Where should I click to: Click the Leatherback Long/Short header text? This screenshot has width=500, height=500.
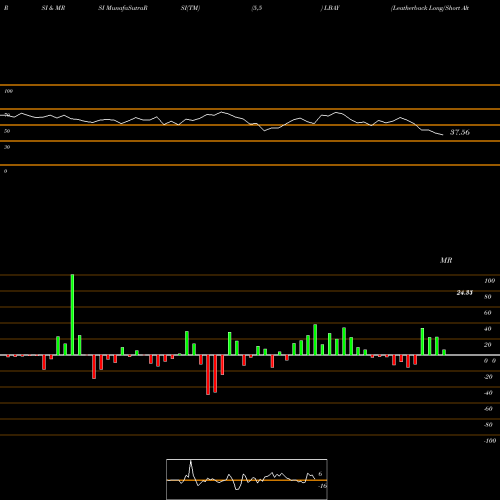point(430,8)
